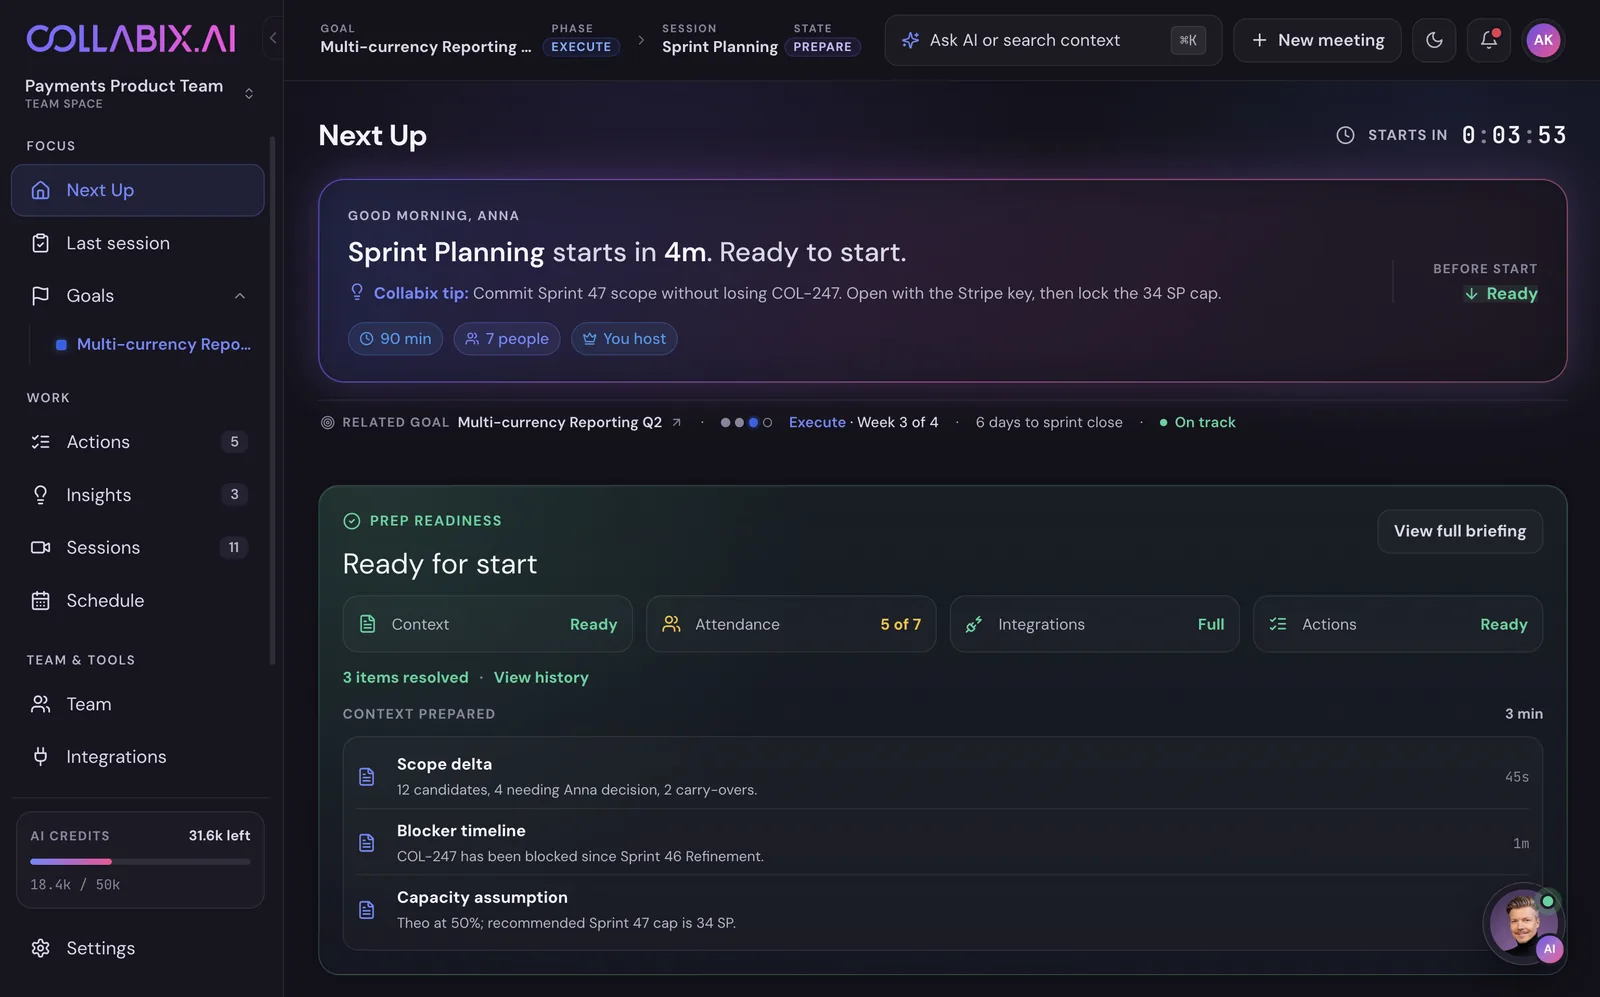Viewport: 1600px width, 997px height.
Task: Open the Attendance 5 of 7 card
Action: (791, 624)
